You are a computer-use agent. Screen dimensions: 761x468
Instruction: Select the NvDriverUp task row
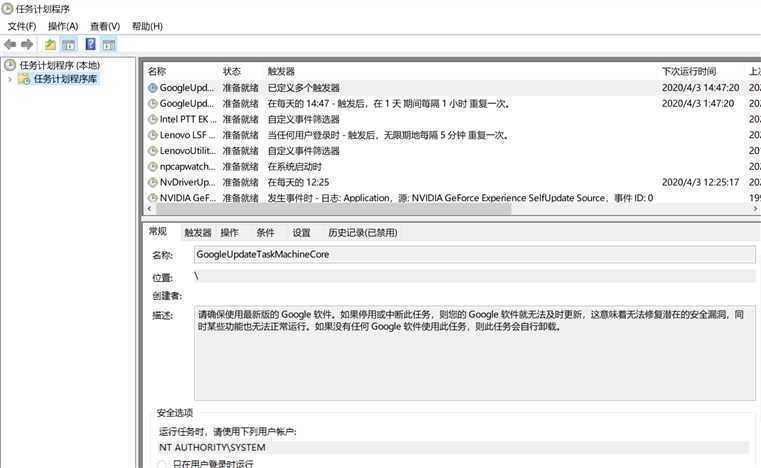pyautogui.click(x=452, y=183)
